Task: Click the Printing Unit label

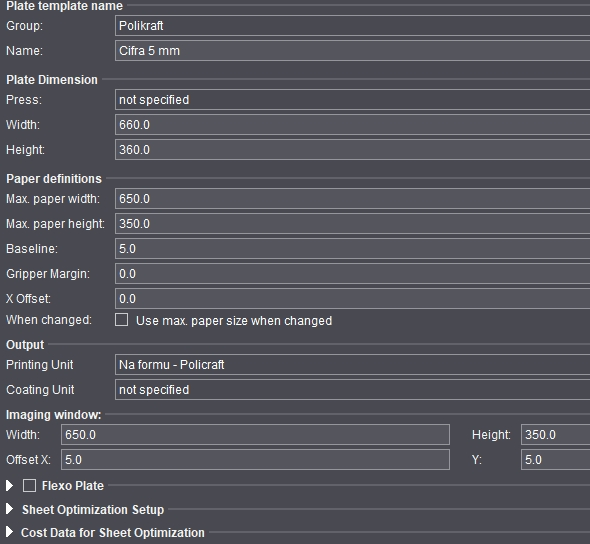Action: [40, 365]
